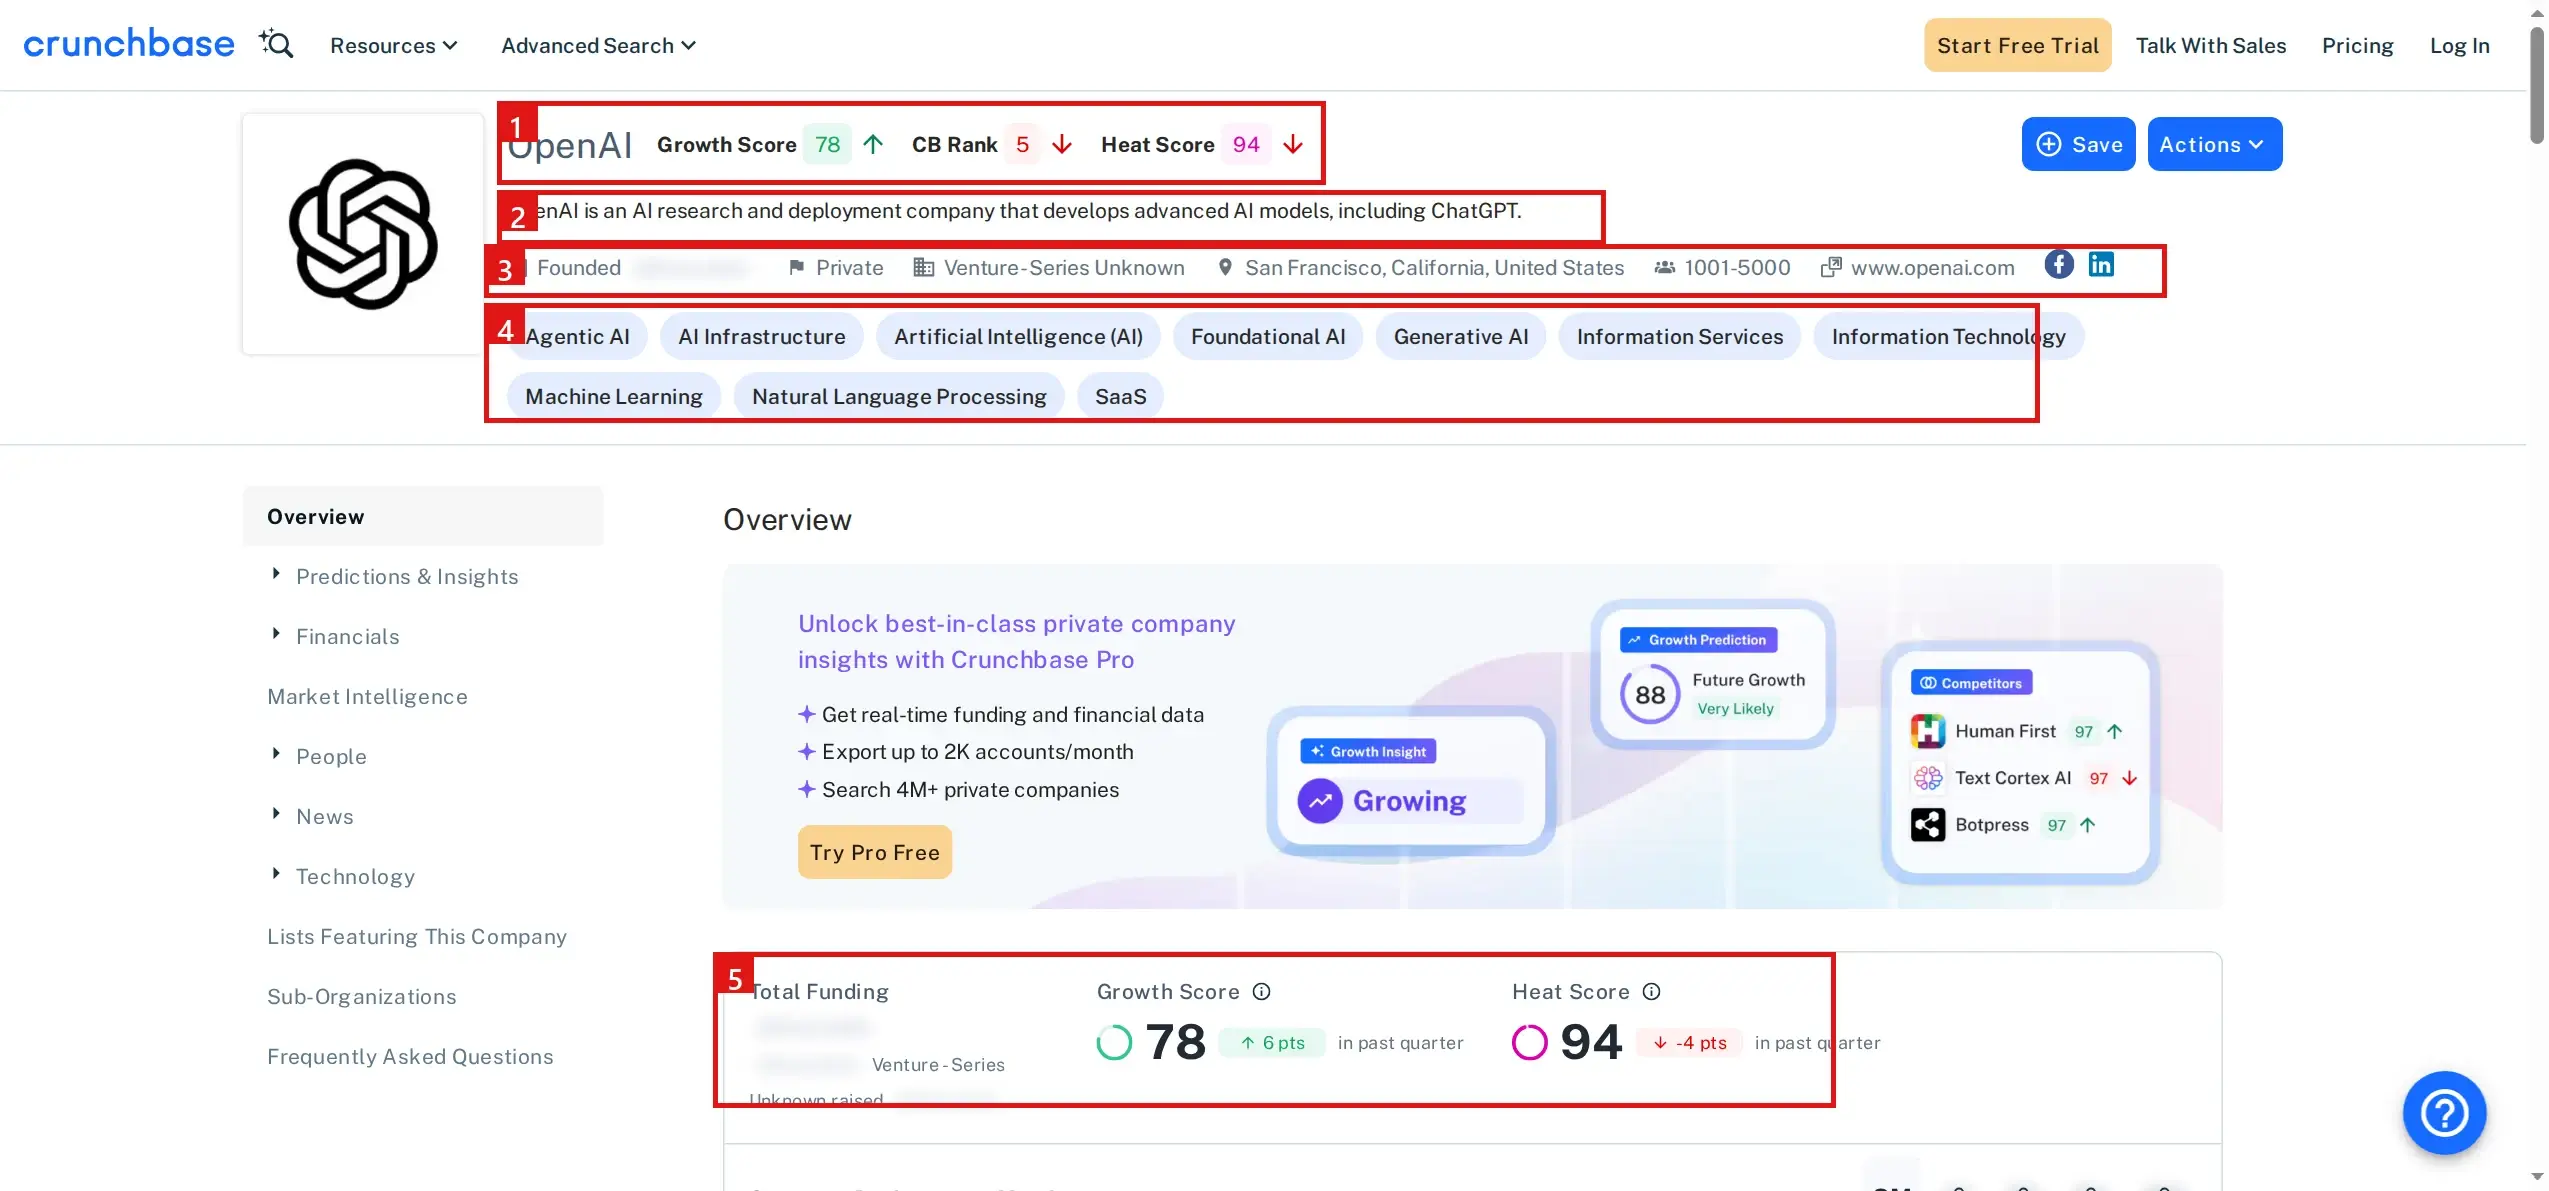
Task: Click the CB Rank down arrow icon
Action: tap(1062, 145)
